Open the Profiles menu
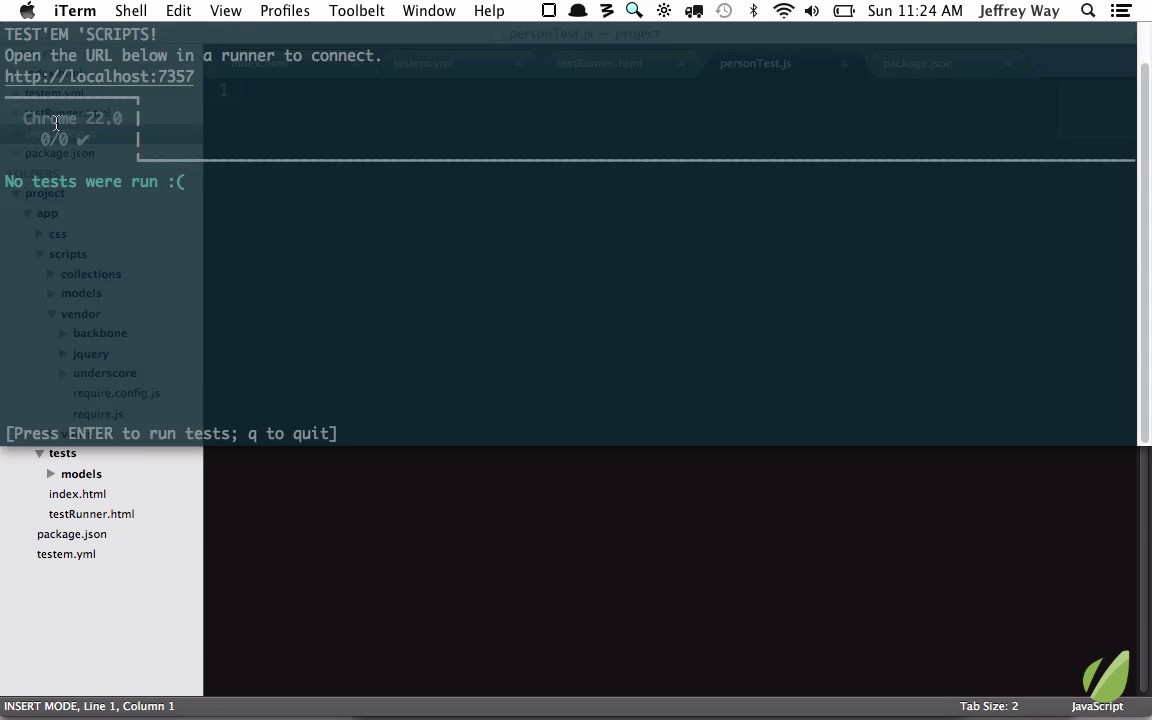1152x720 pixels. pos(285,10)
